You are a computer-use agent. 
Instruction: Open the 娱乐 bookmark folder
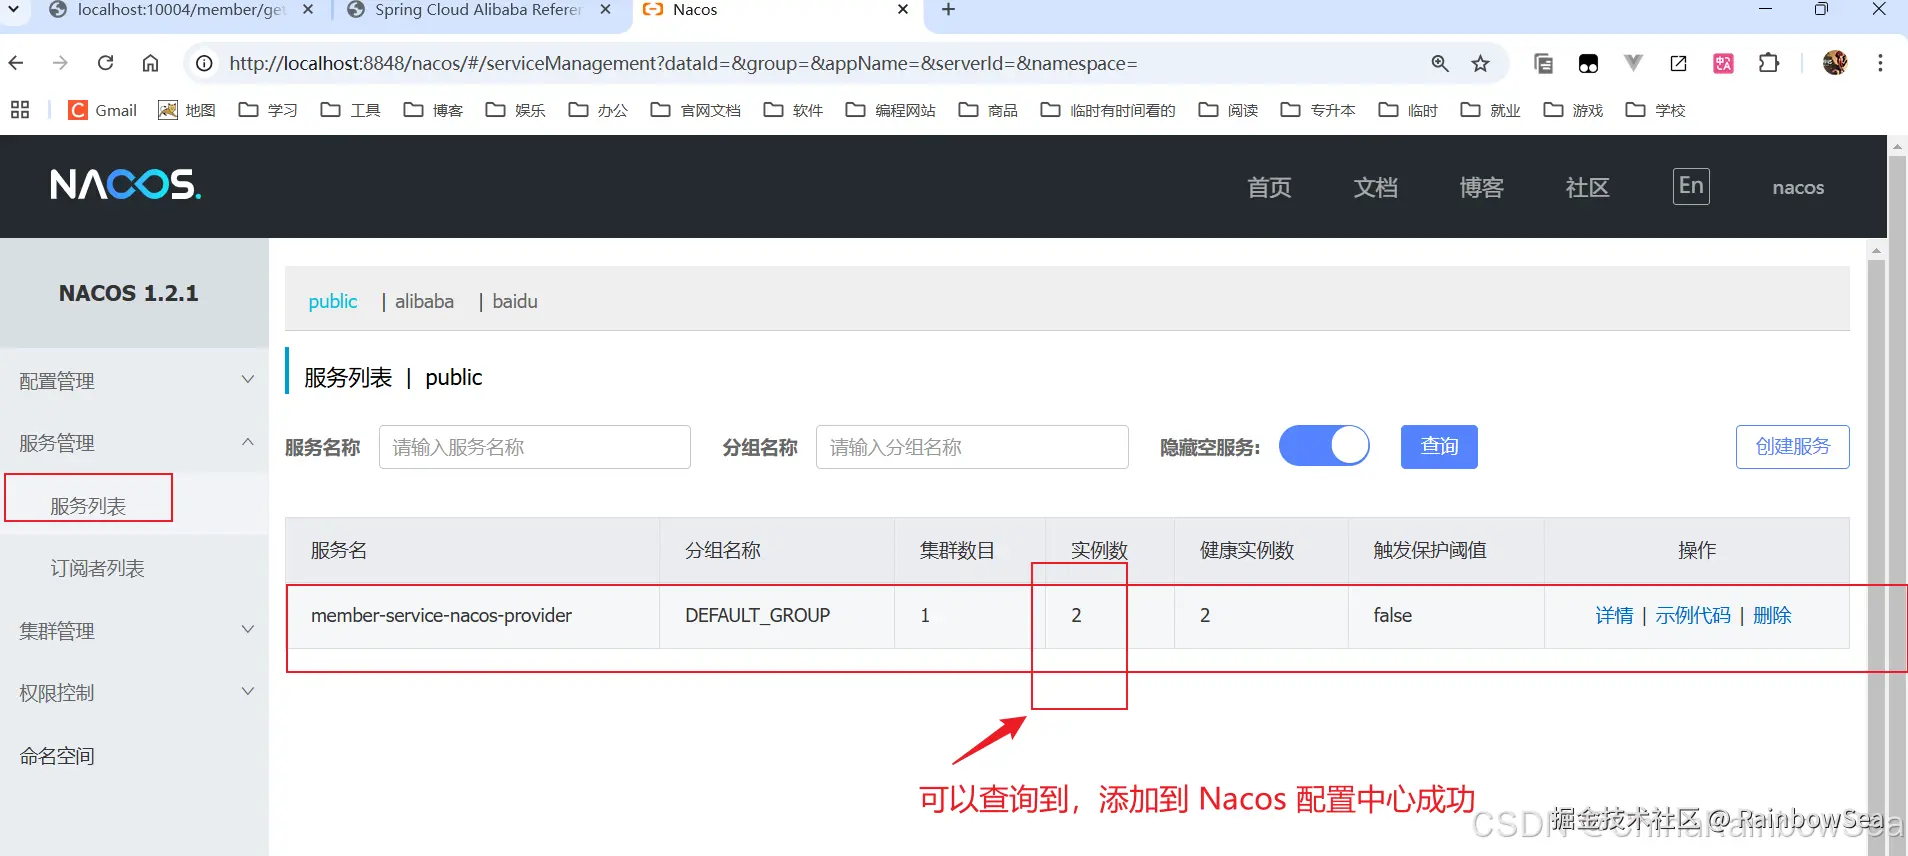tap(515, 110)
